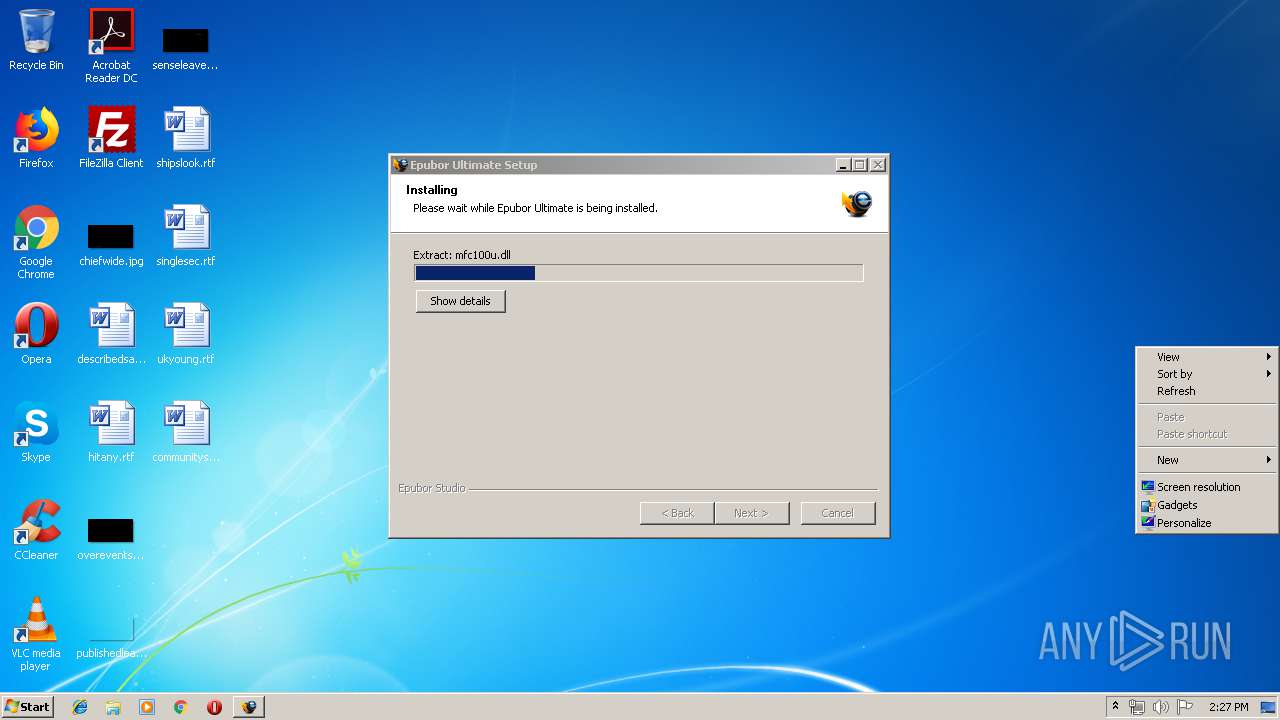This screenshot has width=1280, height=720.
Task: Click Cancel in Epubor setup
Action: click(837, 513)
